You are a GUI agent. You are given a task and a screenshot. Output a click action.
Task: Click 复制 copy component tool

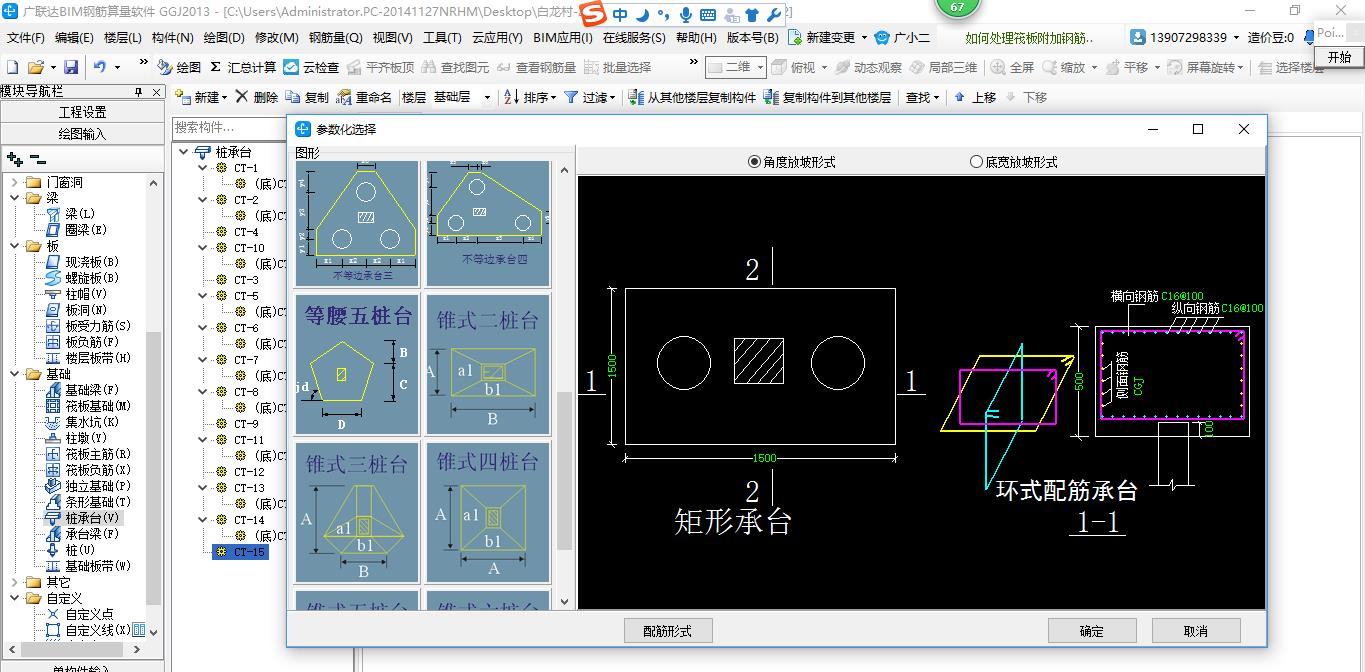tap(307, 97)
